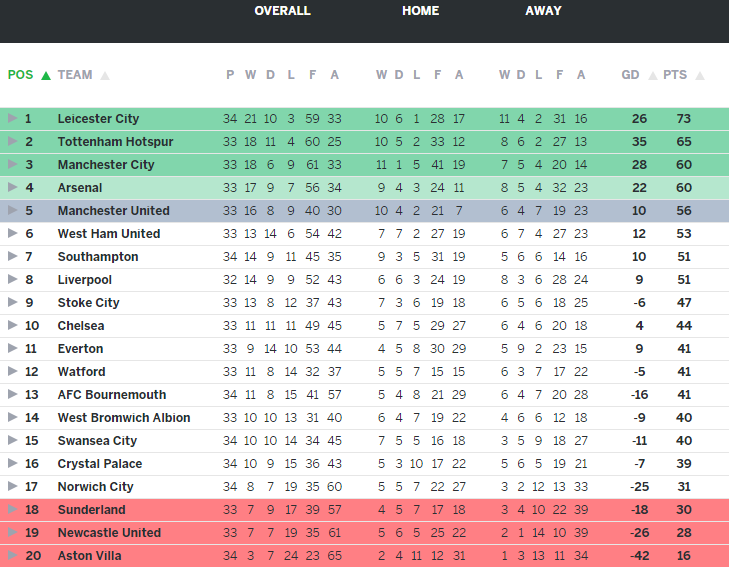Open the Newcastle United team link
729x567 pixels.
[109, 533]
